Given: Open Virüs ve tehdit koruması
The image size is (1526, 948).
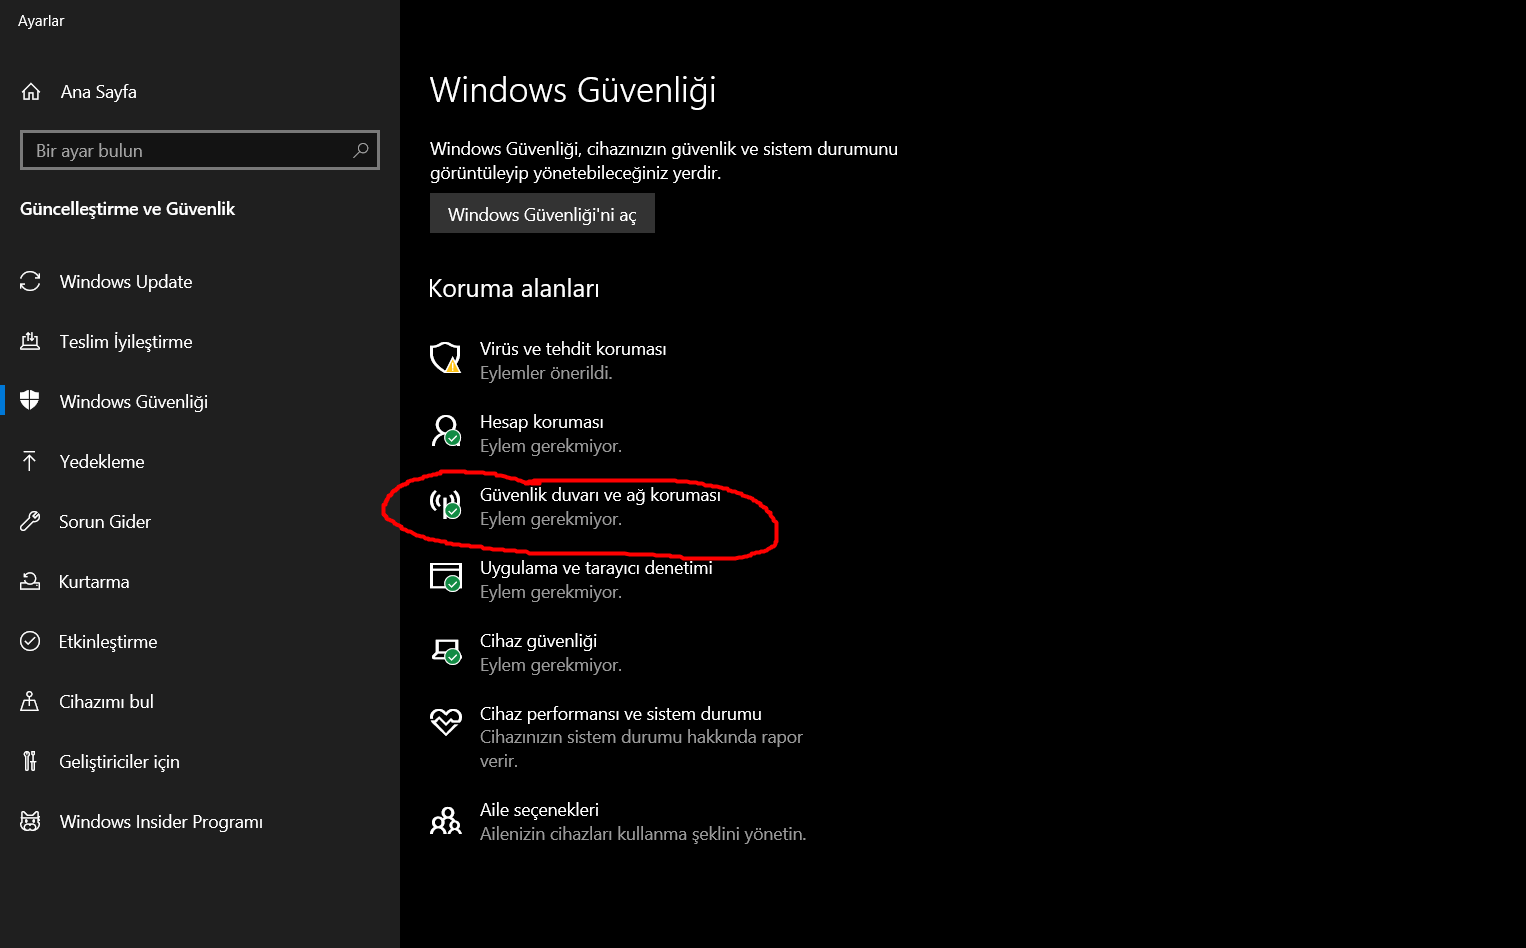Looking at the screenshot, I should click(x=573, y=349).
